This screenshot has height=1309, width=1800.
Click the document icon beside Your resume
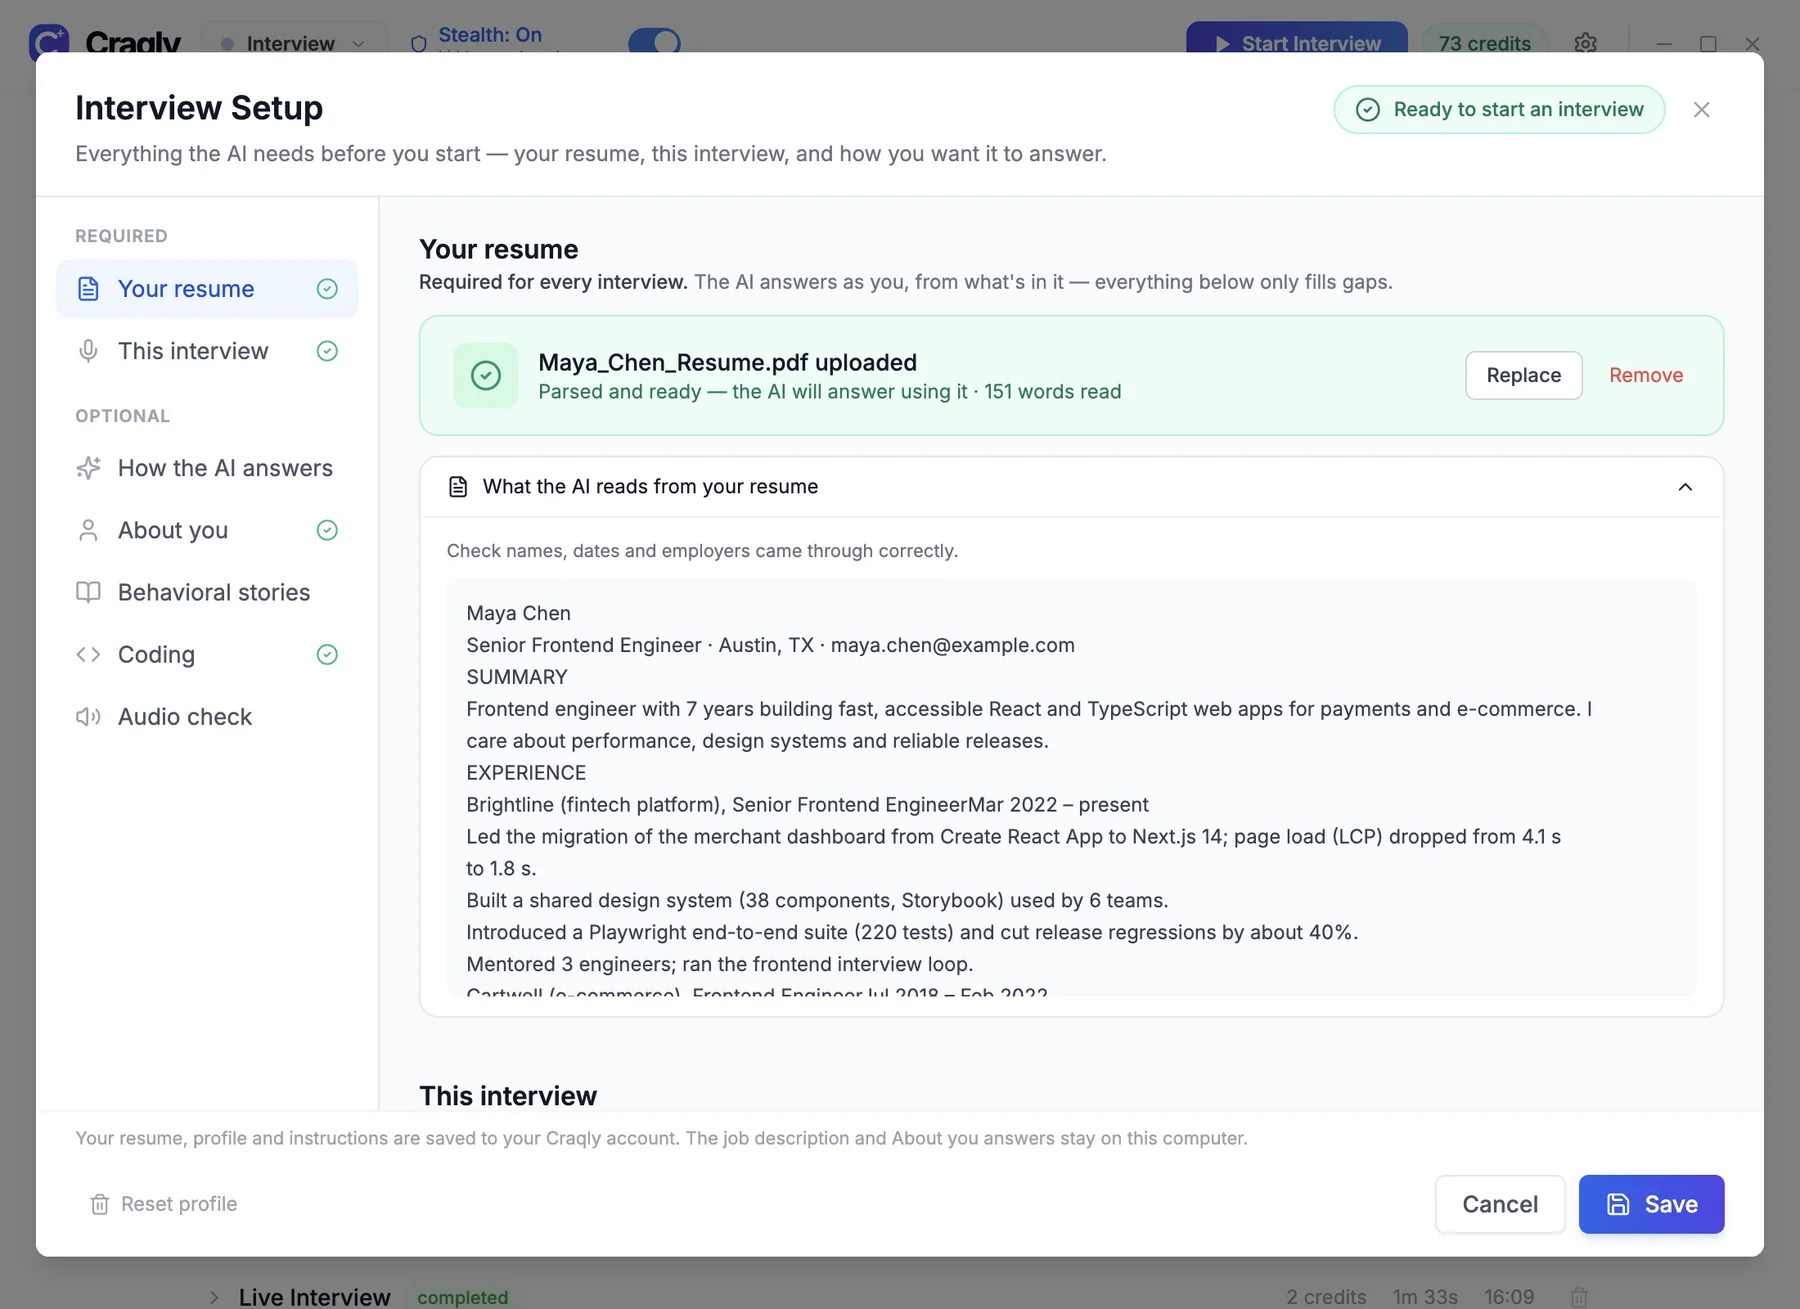pyautogui.click(x=88, y=289)
